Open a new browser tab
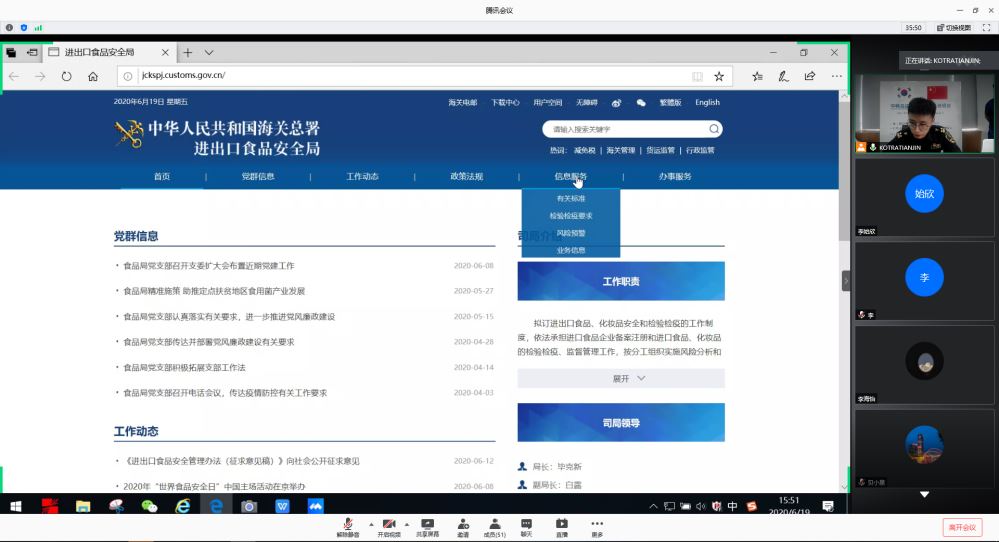Screen dimensions: 999x542 click(187, 52)
